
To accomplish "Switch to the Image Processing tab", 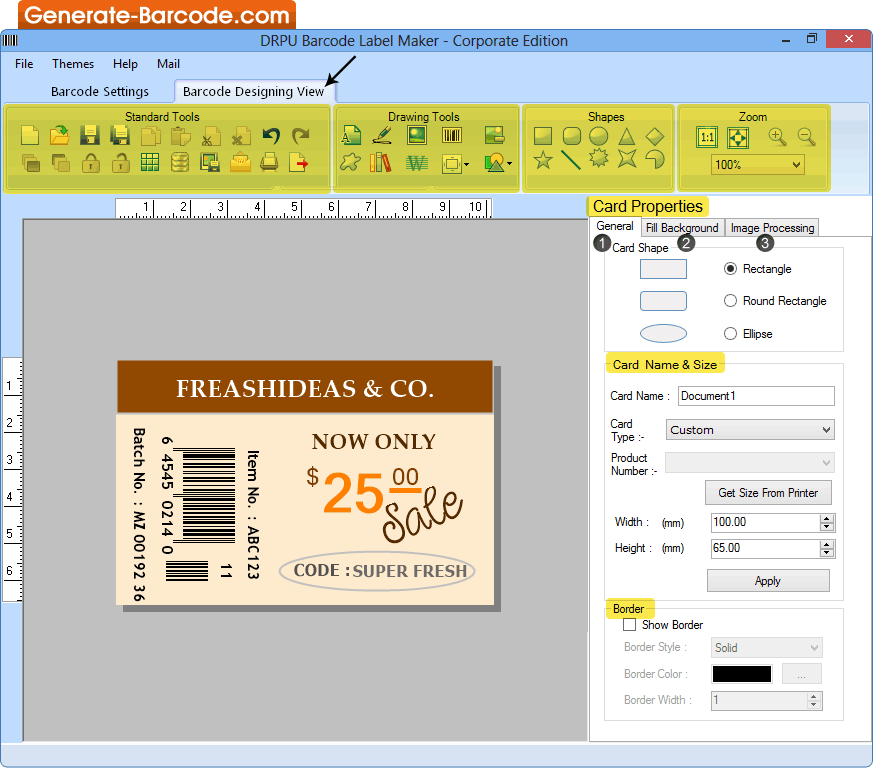I will (772, 228).
